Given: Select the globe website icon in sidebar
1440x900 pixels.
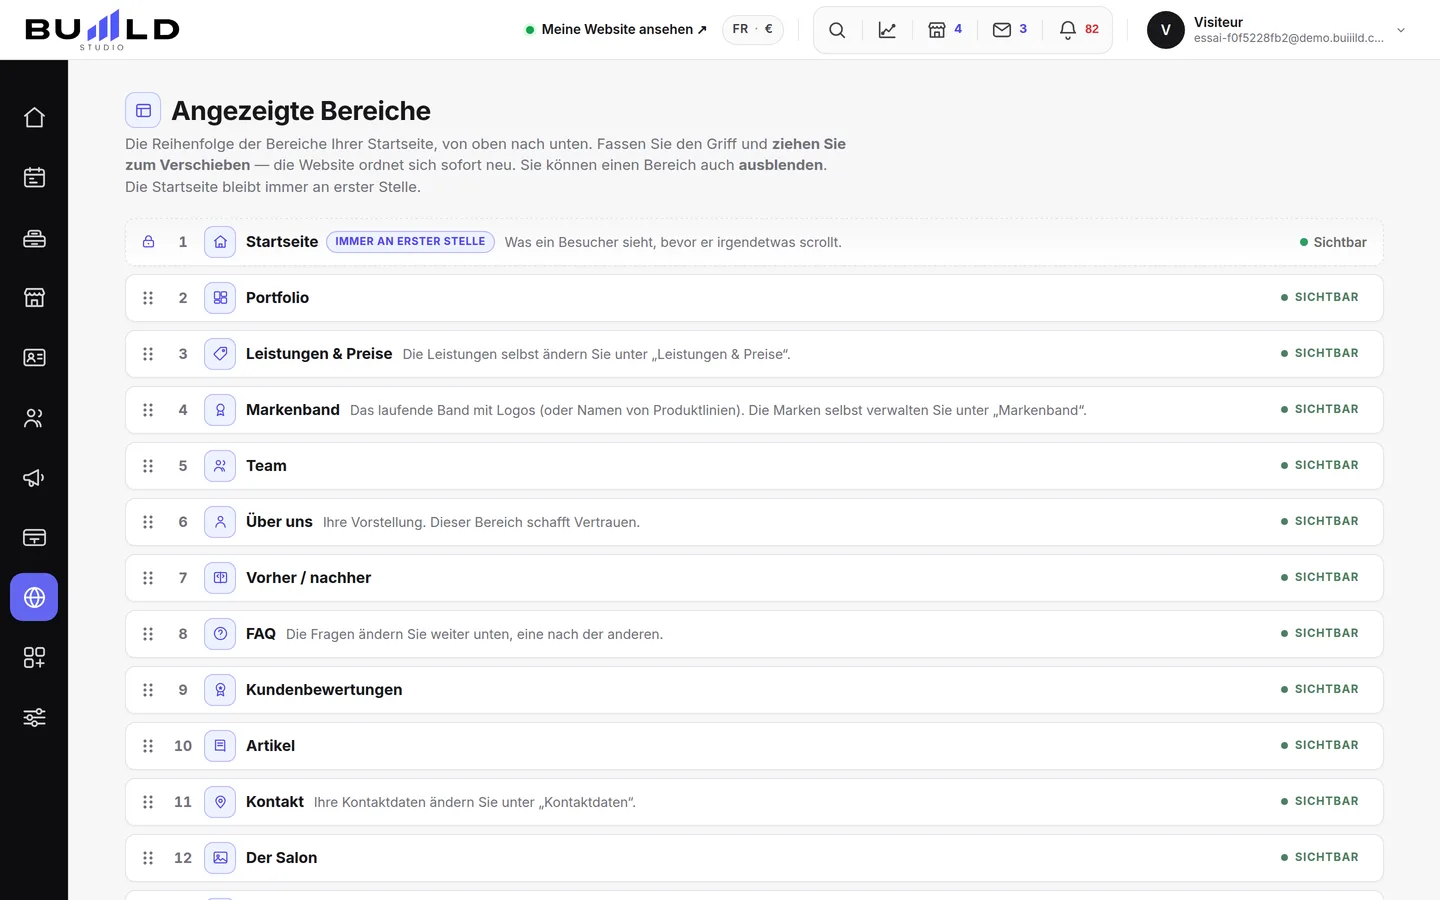Looking at the screenshot, I should (34, 597).
